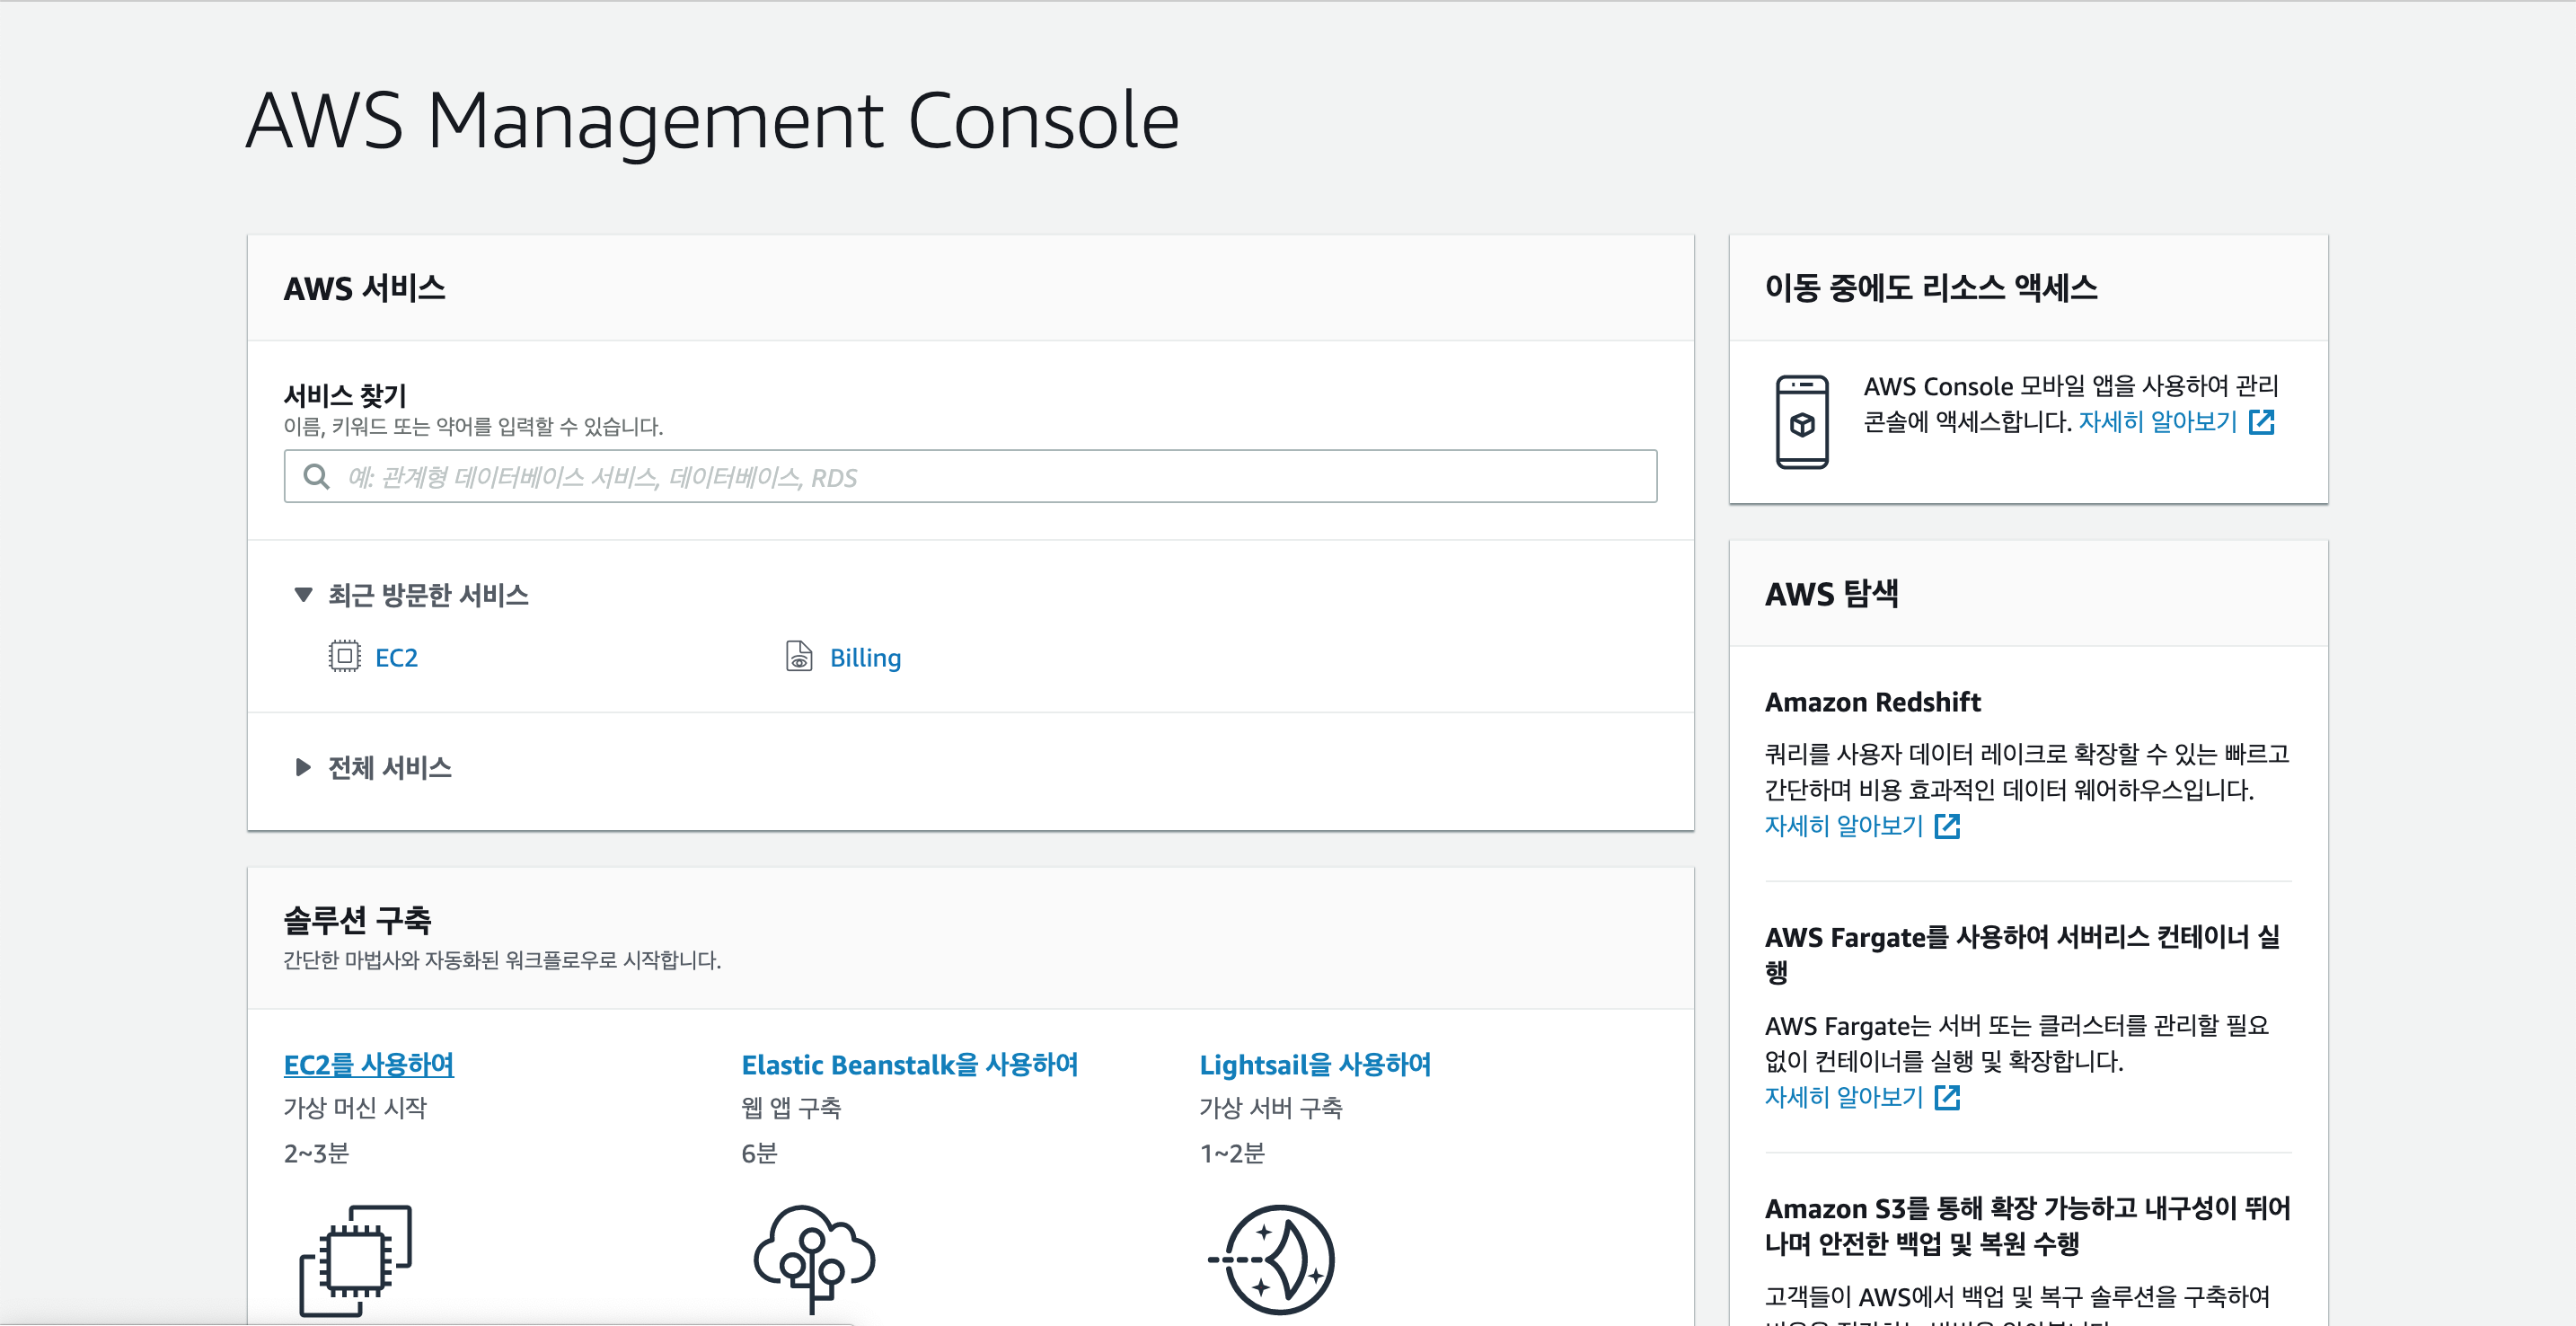Click the Billing document icon
This screenshot has width=2576, height=1326.
tap(798, 656)
